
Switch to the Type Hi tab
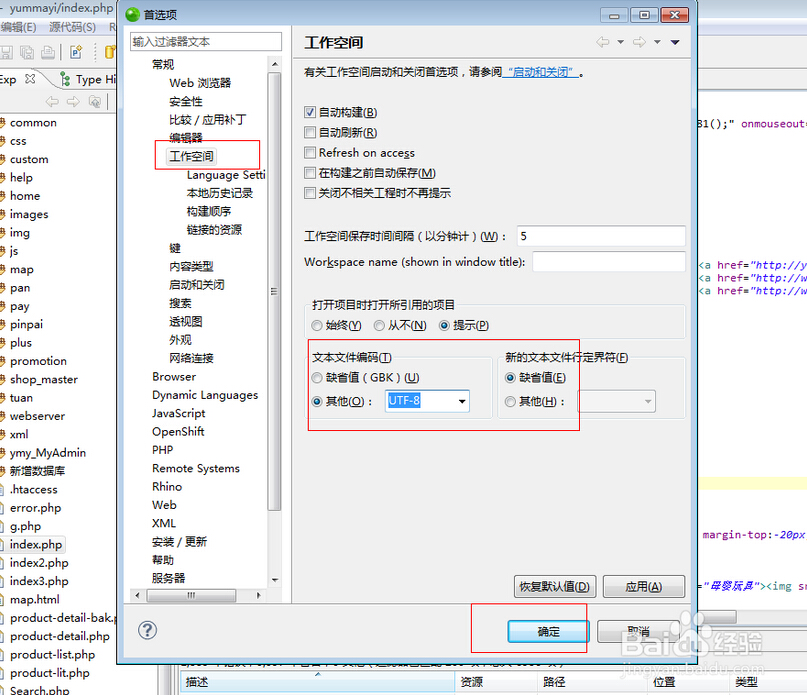coord(95,78)
